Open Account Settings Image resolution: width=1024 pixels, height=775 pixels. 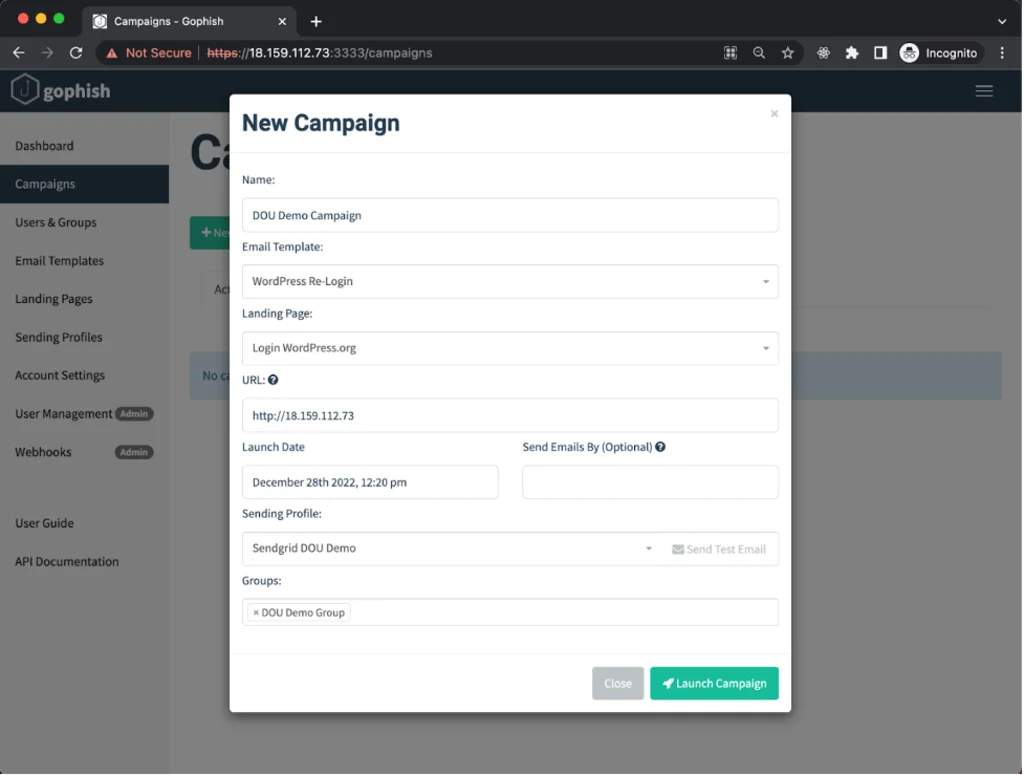(60, 375)
